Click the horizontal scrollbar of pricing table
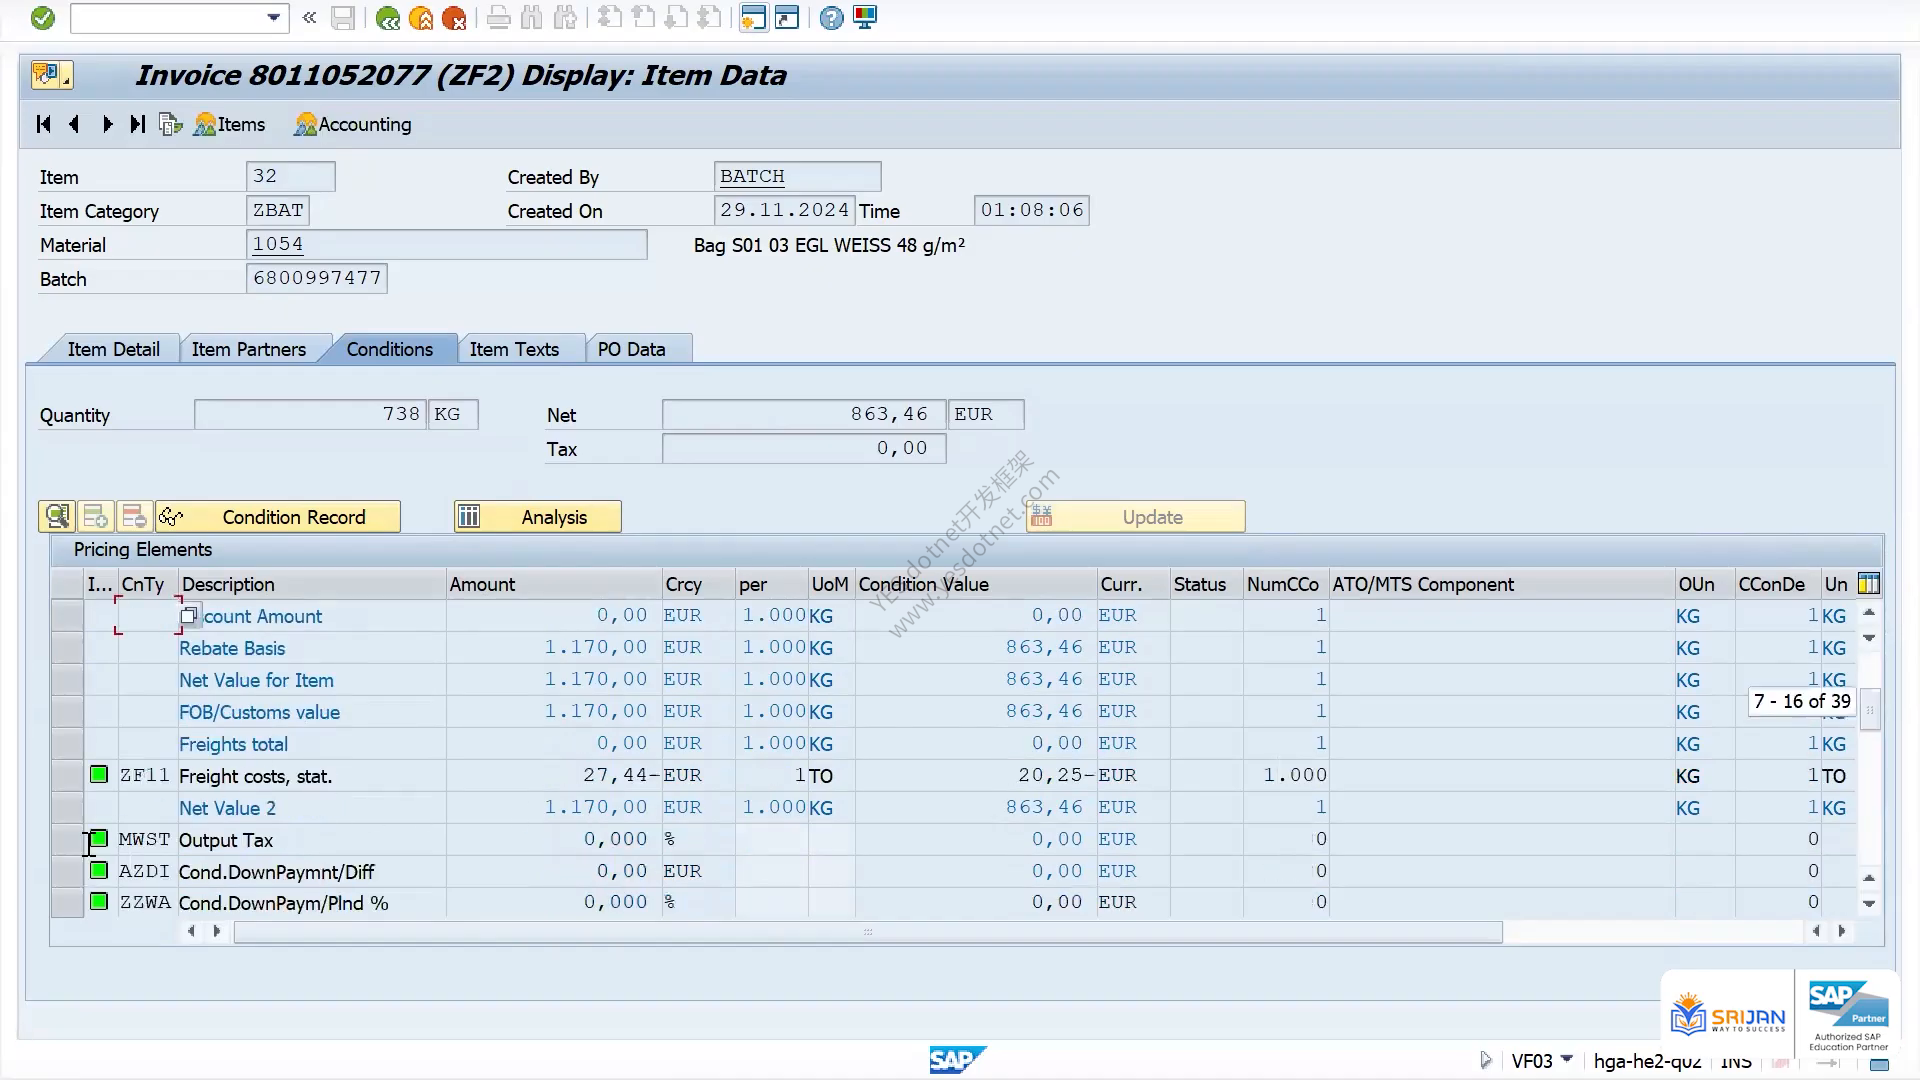The width and height of the screenshot is (1920, 1080). (868, 932)
